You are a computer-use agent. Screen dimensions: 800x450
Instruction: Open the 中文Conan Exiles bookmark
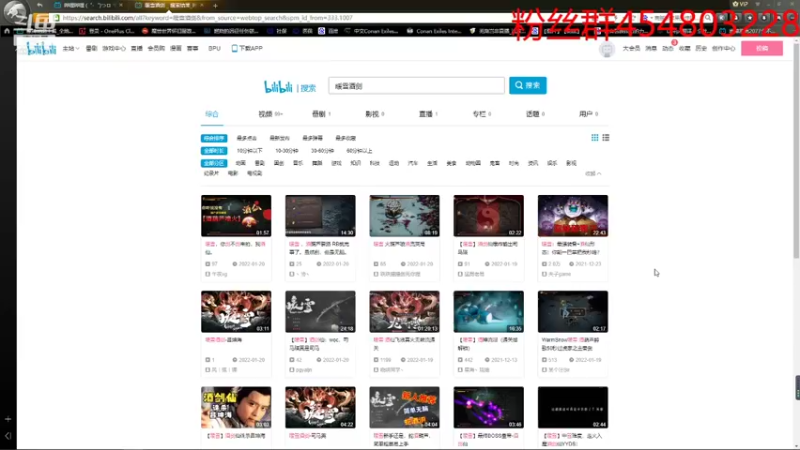point(371,31)
